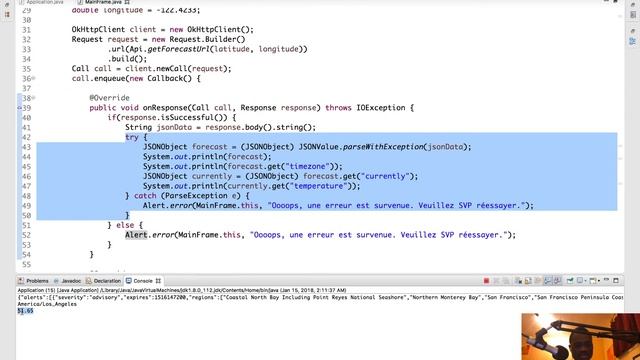Click the "timezone" string on line 45
Viewport: 640px width, 360px height.
coord(309,167)
